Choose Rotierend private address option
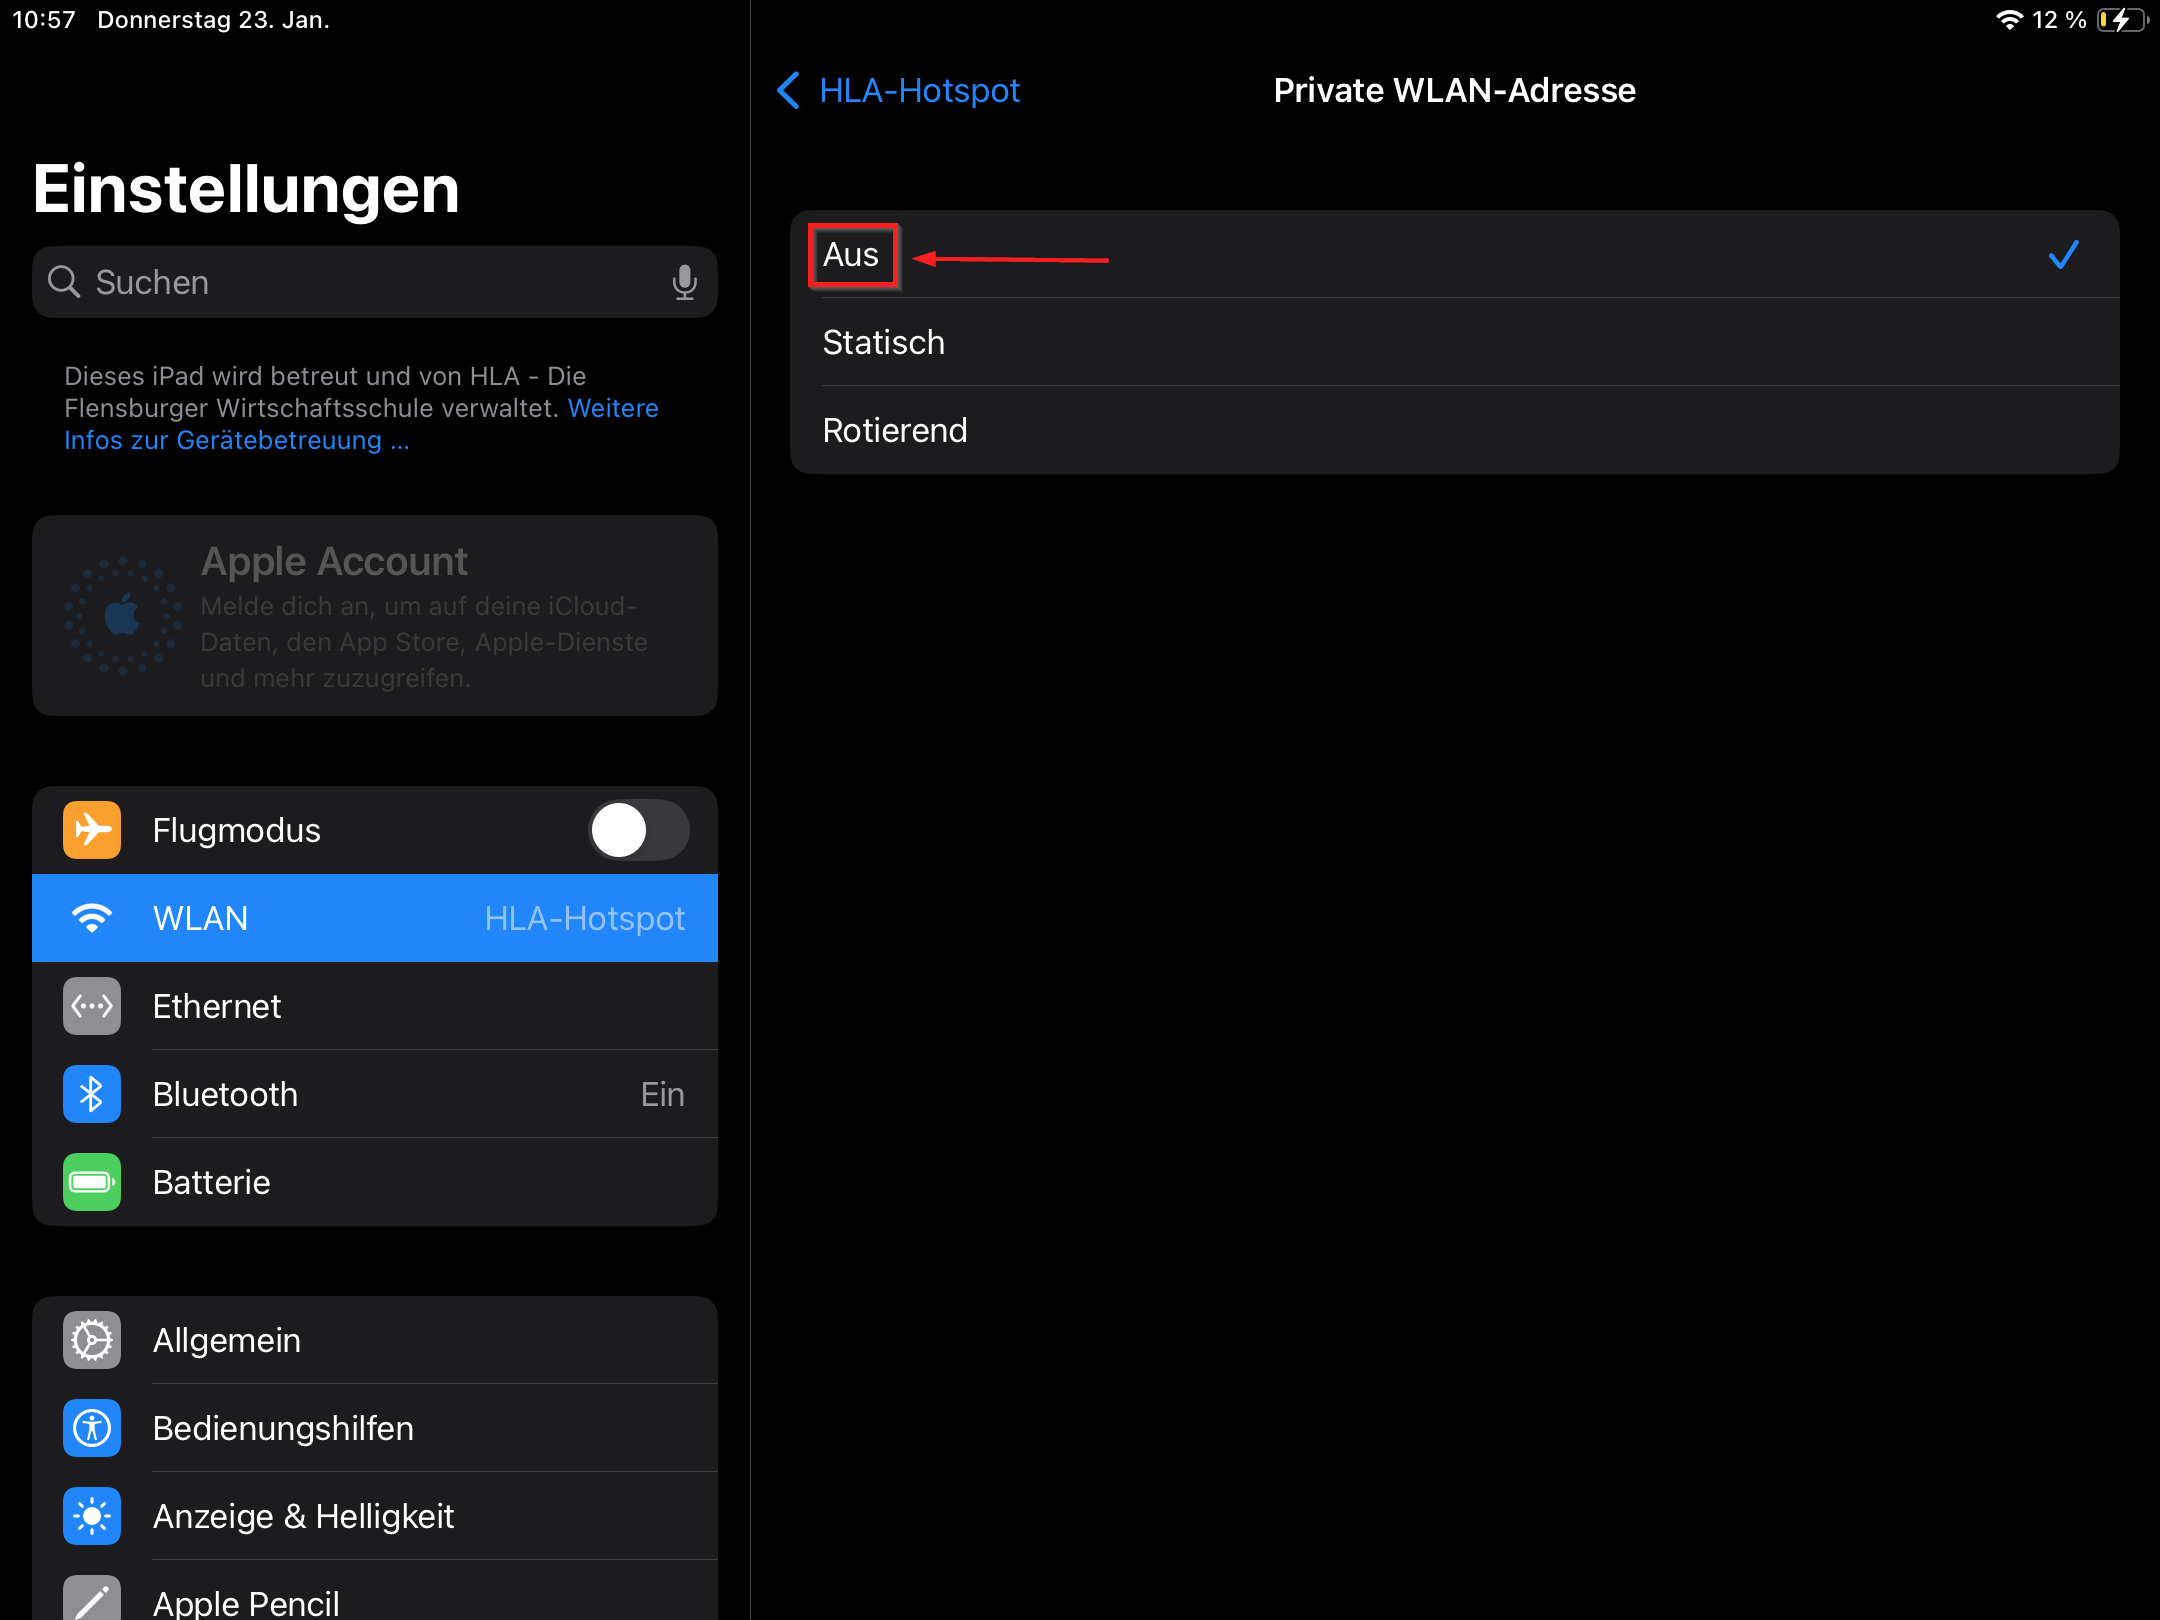The height and width of the screenshot is (1620, 2160). coord(1454,430)
